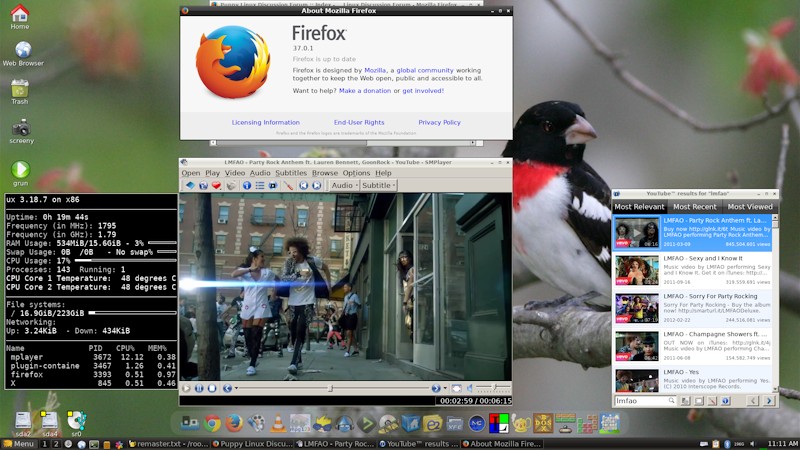Screen dimensions: 800x450
Task: Select Most Relevant tab in YouTube results
Action: [639, 207]
